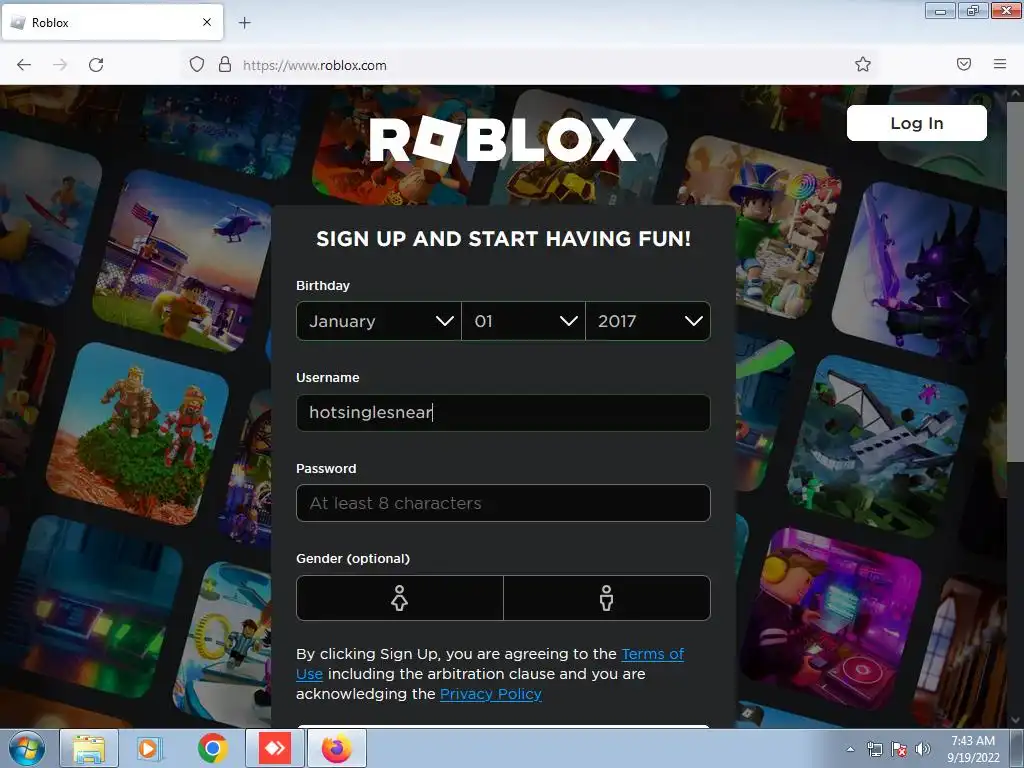This screenshot has height=768, width=1024.
Task: Click the Log In button
Action: tap(916, 123)
